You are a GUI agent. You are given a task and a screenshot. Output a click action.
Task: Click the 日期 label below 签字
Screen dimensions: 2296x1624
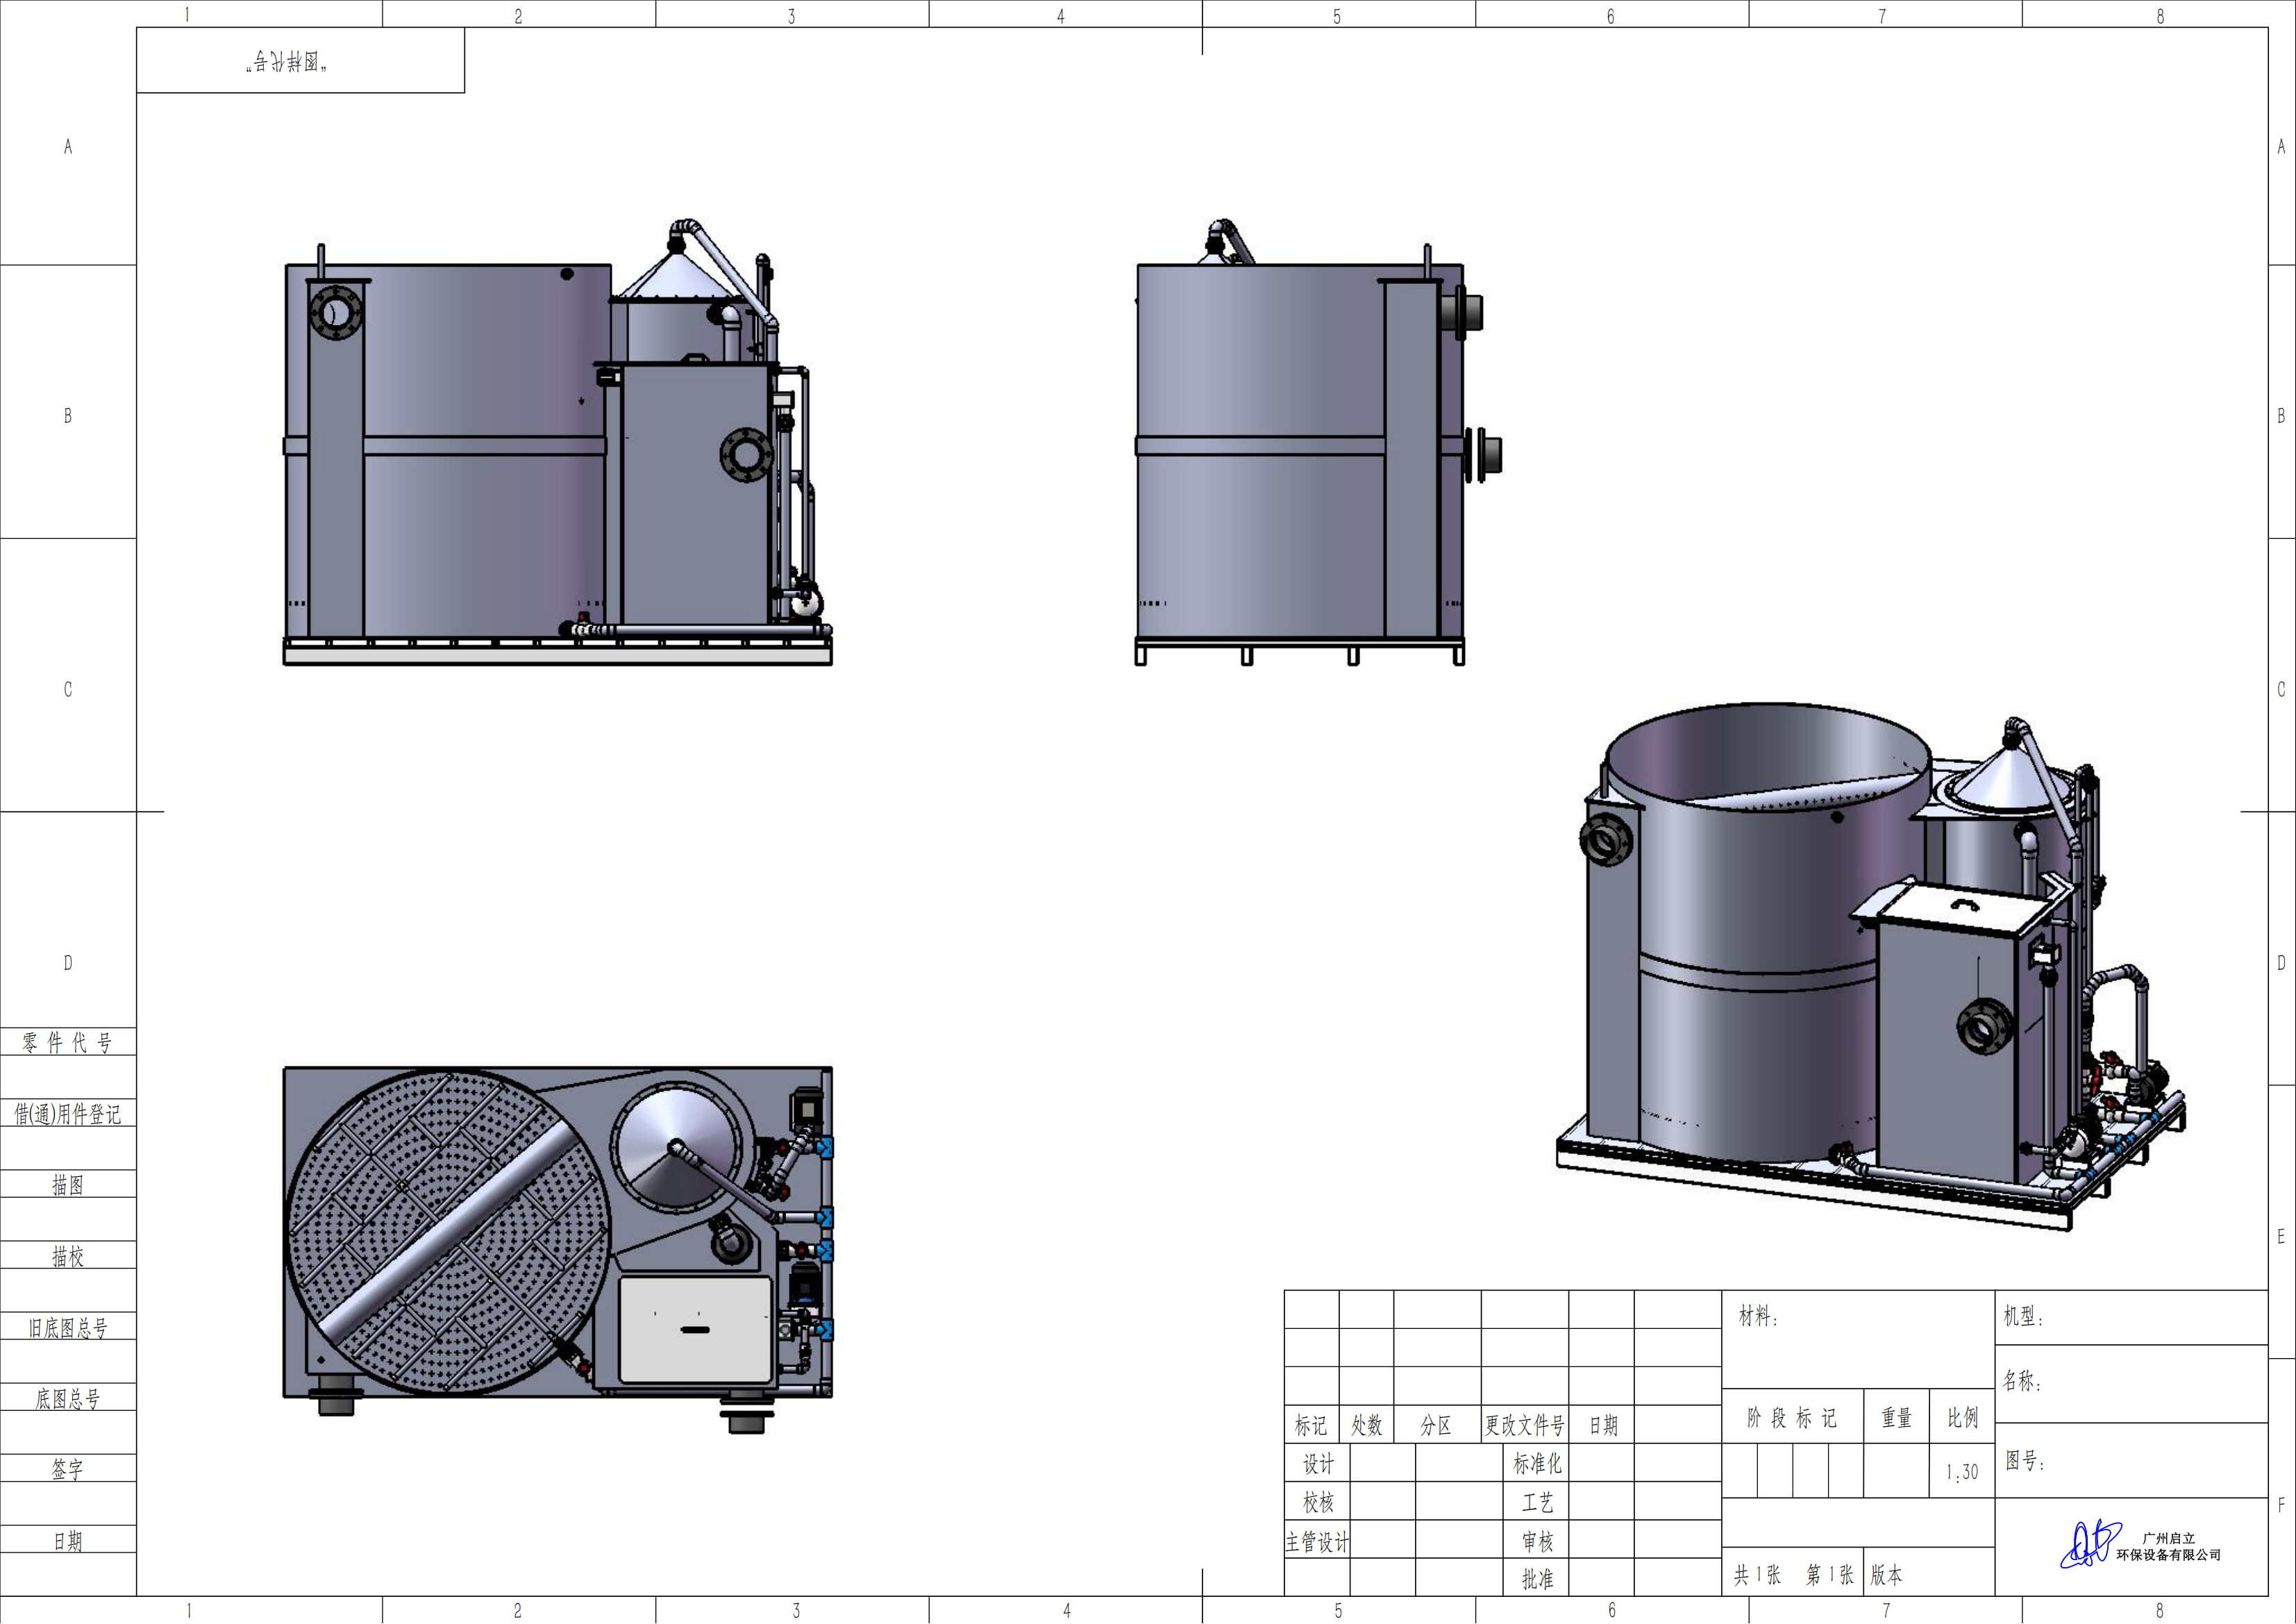(x=68, y=1540)
